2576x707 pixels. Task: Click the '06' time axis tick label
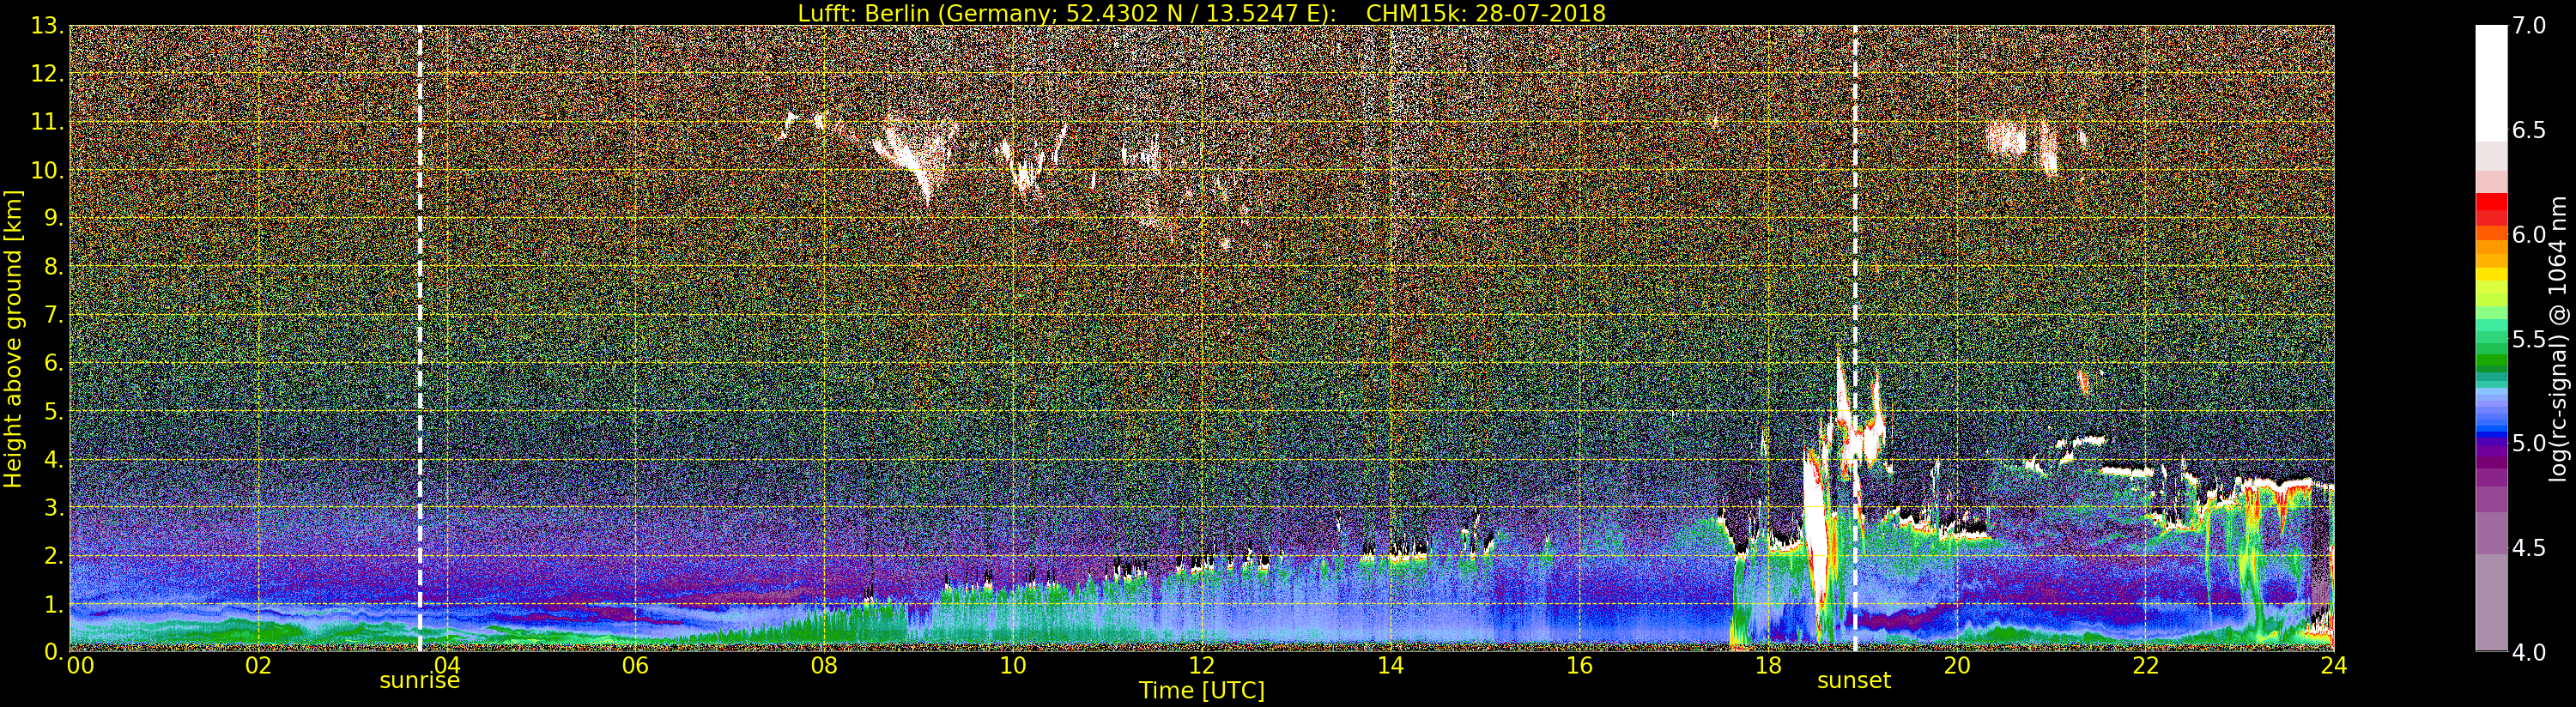pos(635,666)
